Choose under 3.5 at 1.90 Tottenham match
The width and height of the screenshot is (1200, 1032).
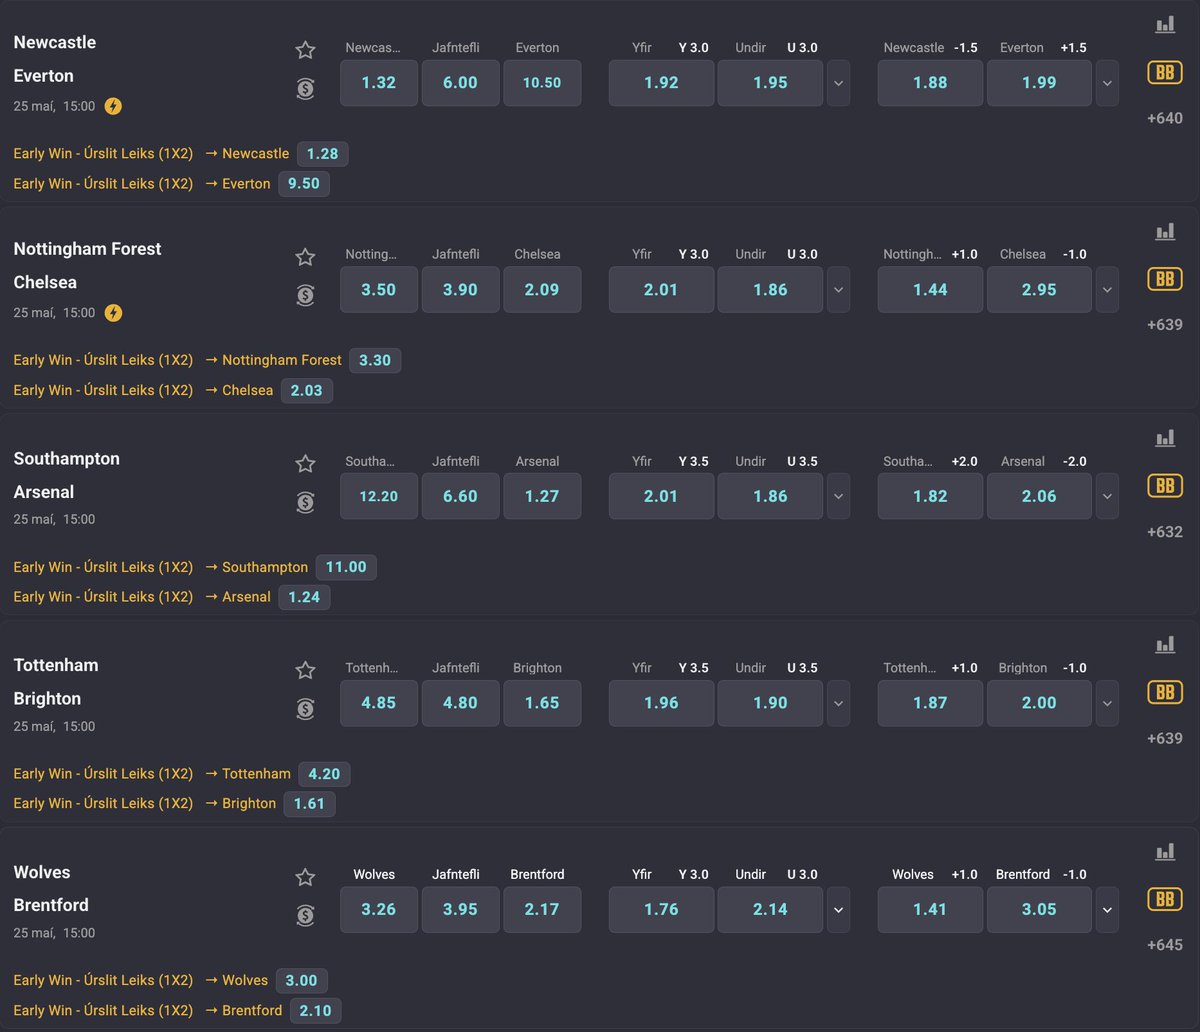770,703
